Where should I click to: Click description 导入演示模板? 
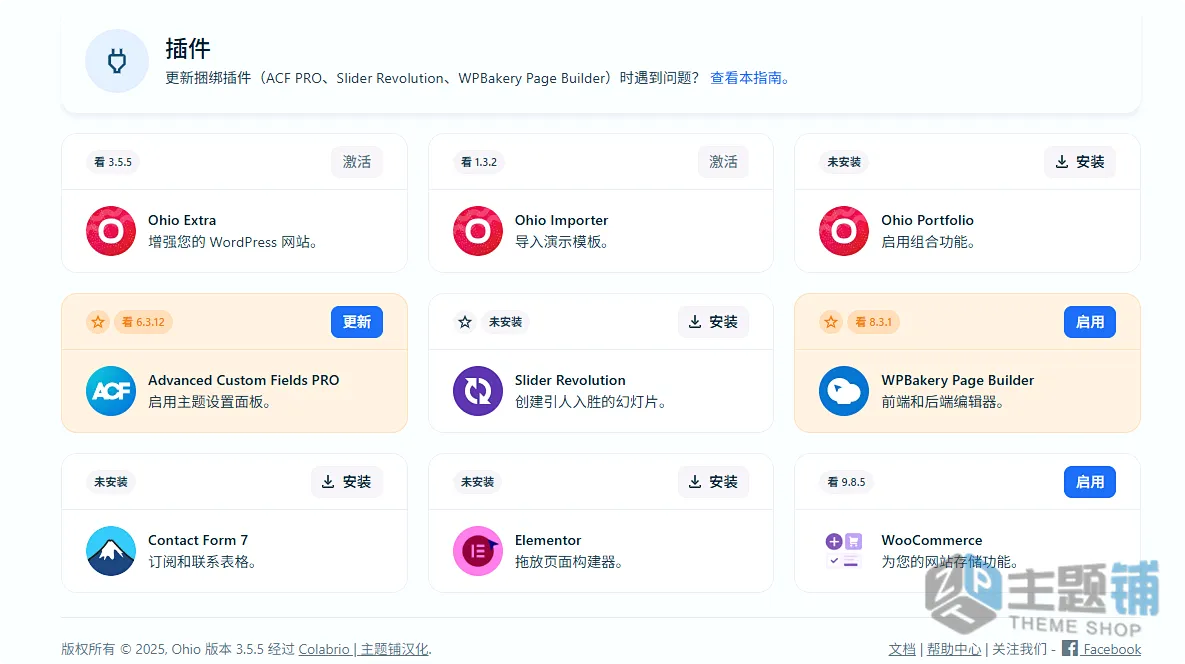pos(562,242)
